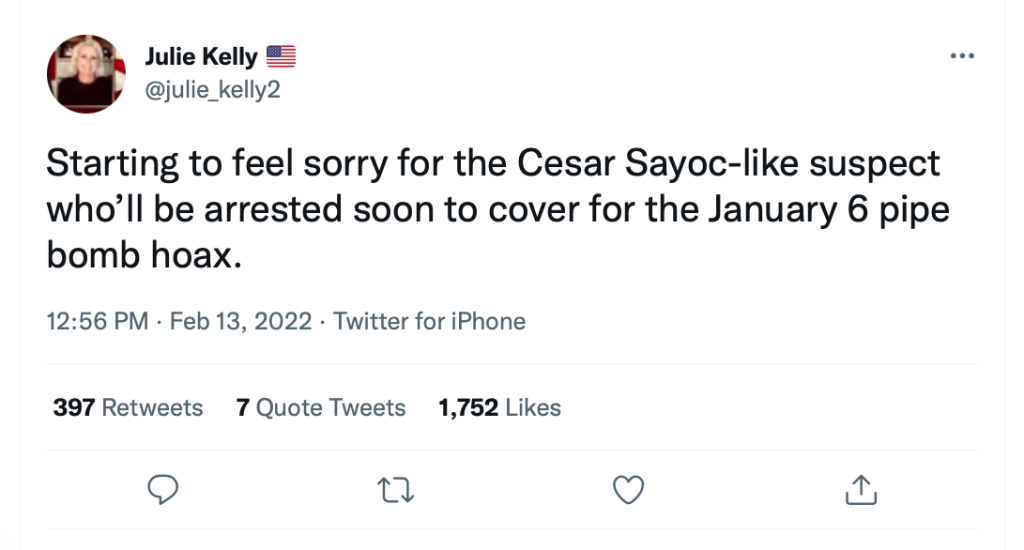Click the 12:56 PM timestamp
The height and width of the screenshot is (550, 1024).
[x=97, y=321]
